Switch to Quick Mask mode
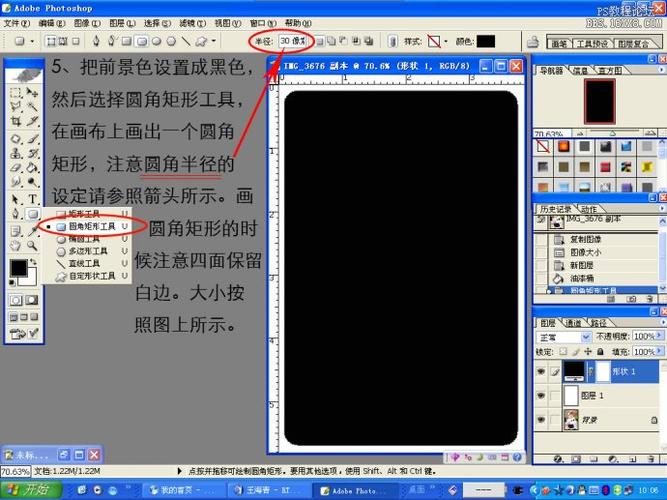This screenshot has width=667, height=500. tap(31, 300)
